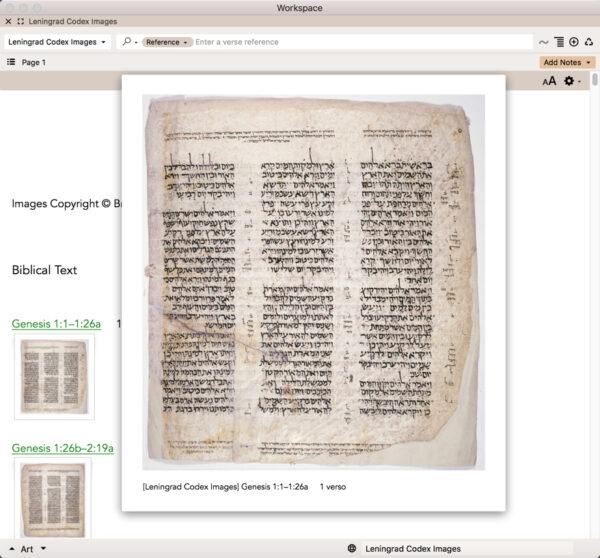
Task: Open the Art dropdown arrow in bottom bar
Action: pyautogui.click(x=43, y=549)
